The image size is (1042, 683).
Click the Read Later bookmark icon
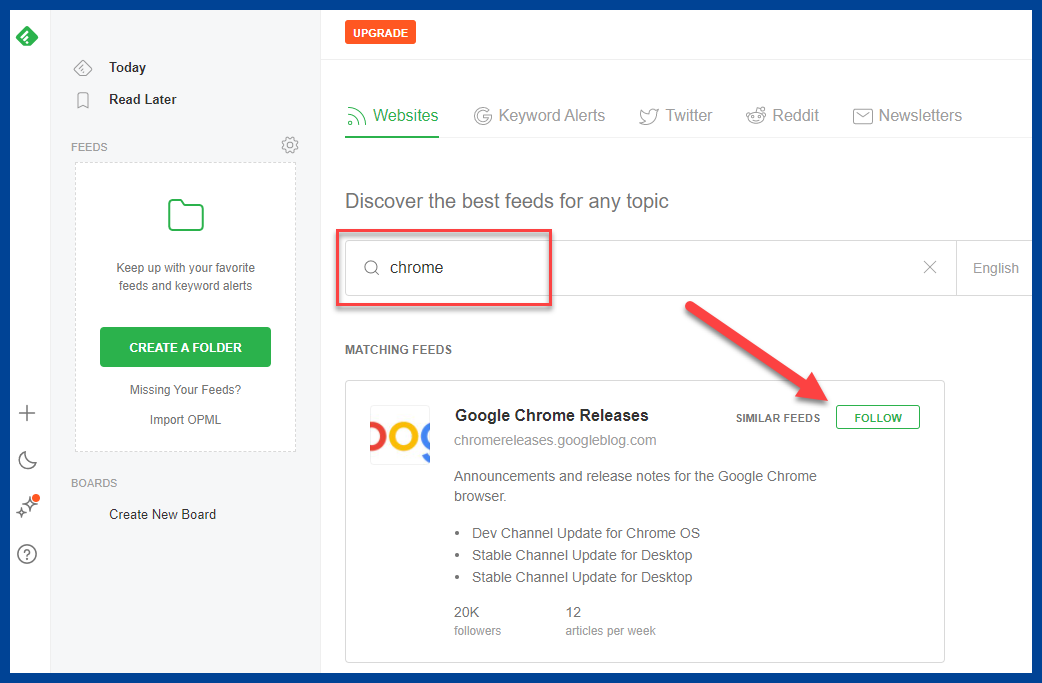82,100
